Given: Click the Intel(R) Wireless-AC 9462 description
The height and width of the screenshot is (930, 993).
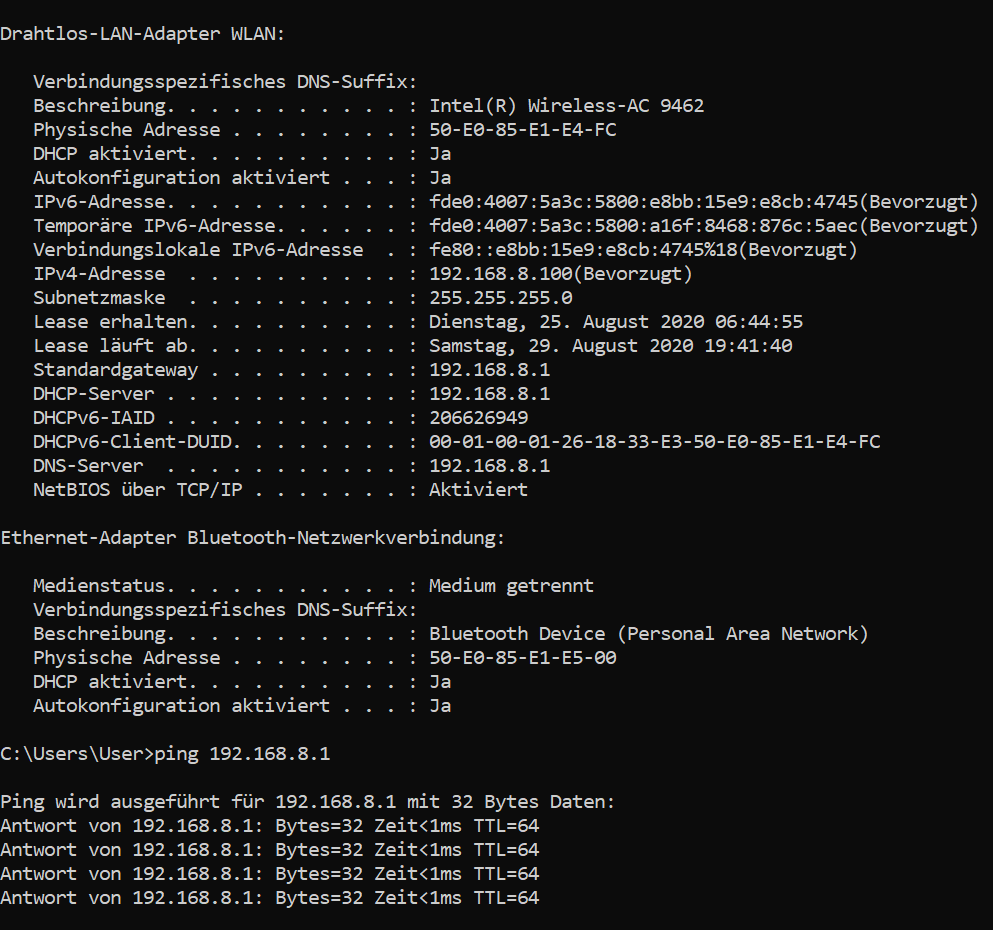Looking at the screenshot, I should [566, 106].
